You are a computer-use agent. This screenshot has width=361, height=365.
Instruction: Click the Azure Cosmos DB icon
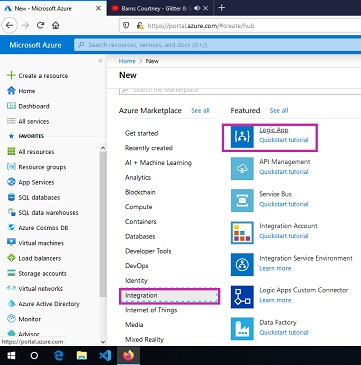click(11, 228)
